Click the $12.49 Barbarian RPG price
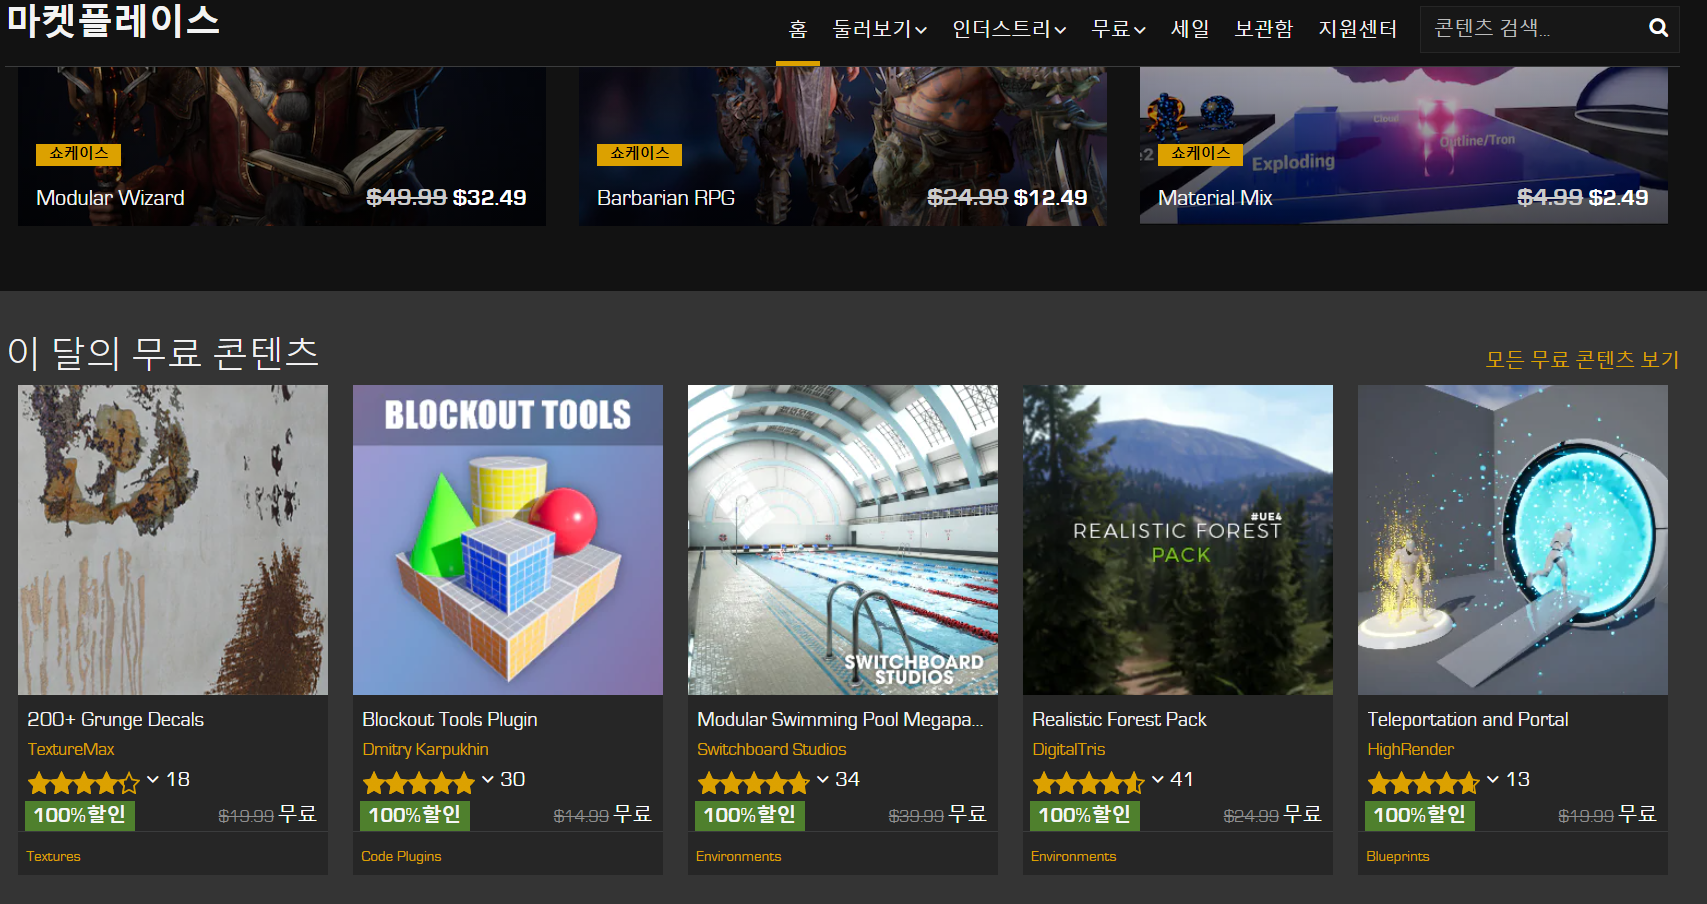Image resolution: width=1707 pixels, height=904 pixels. click(x=1050, y=198)
